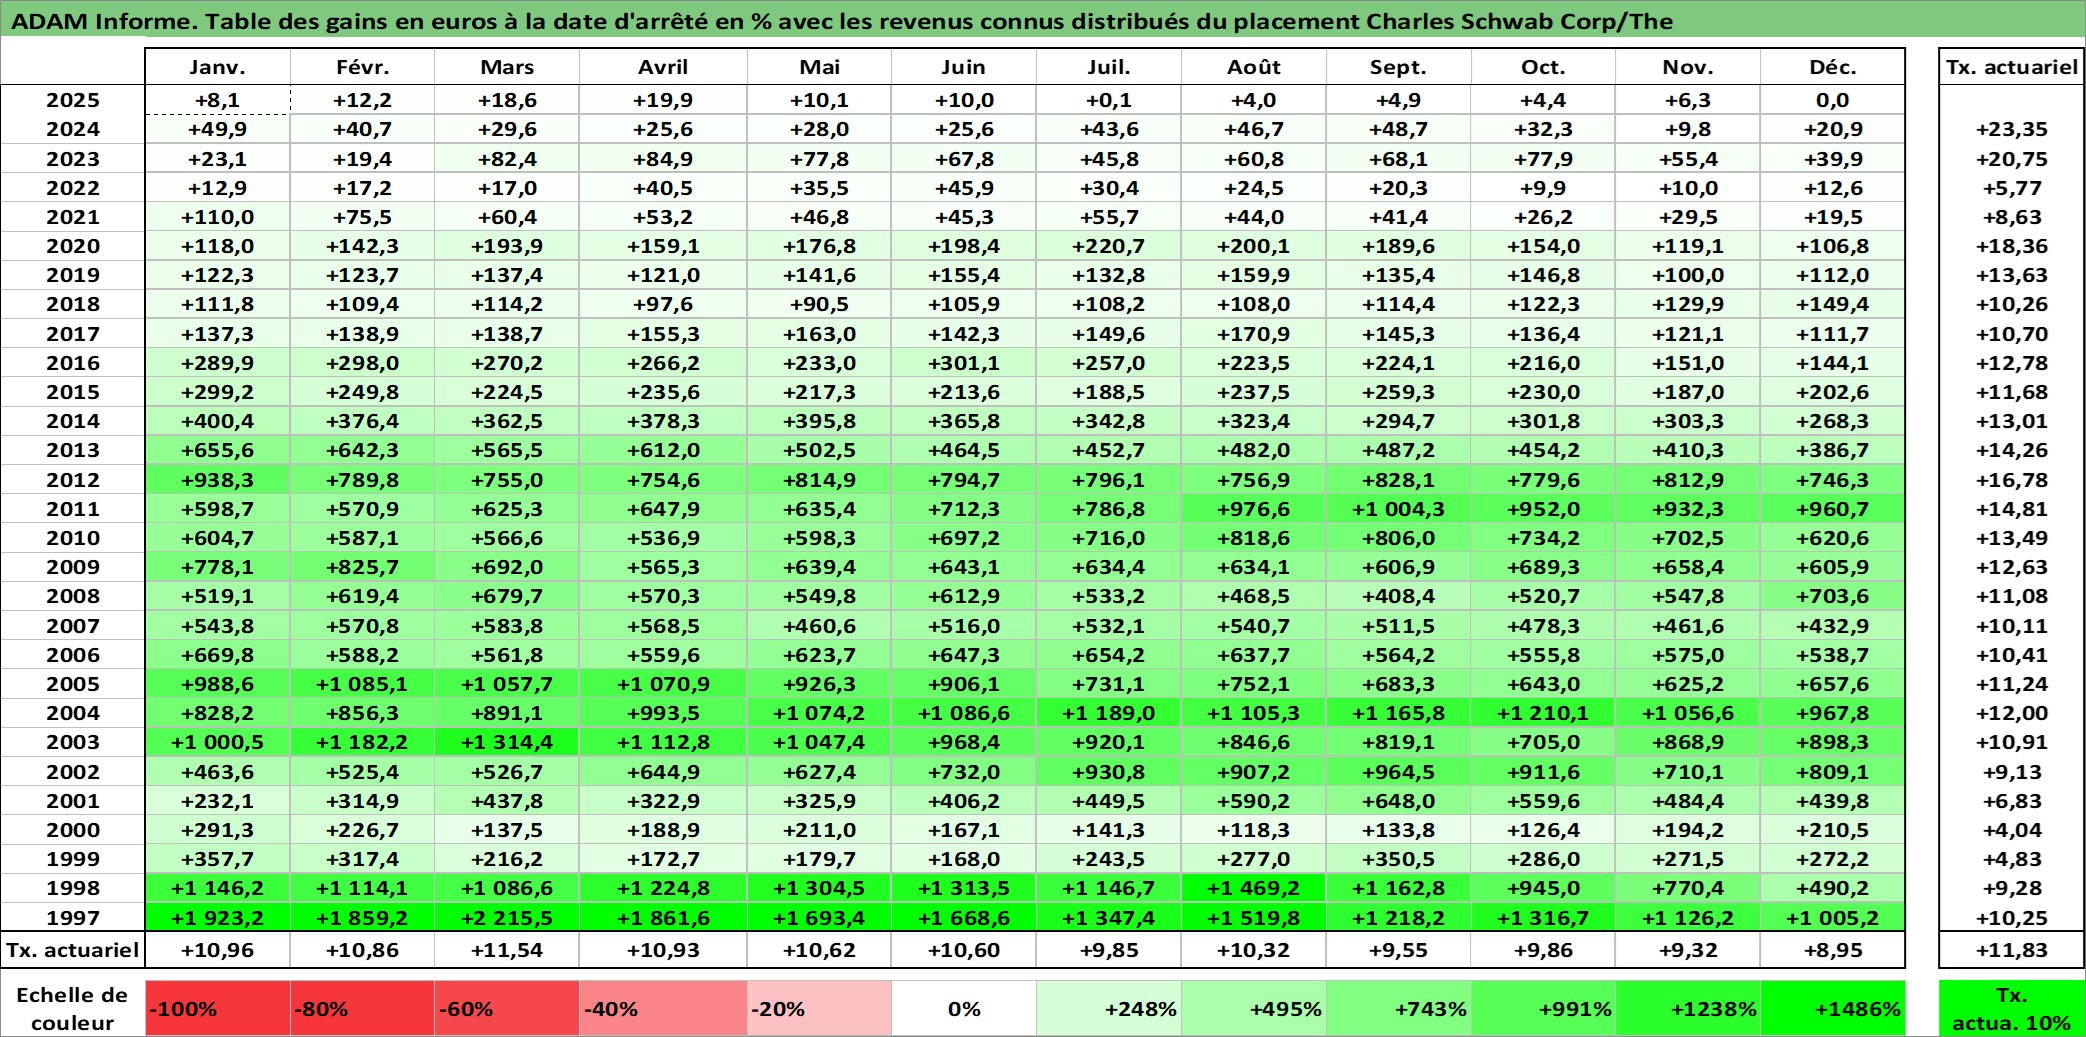Select the -20% light pink scale swatch
The image size is (2086, 1037).
[819, 1008]
